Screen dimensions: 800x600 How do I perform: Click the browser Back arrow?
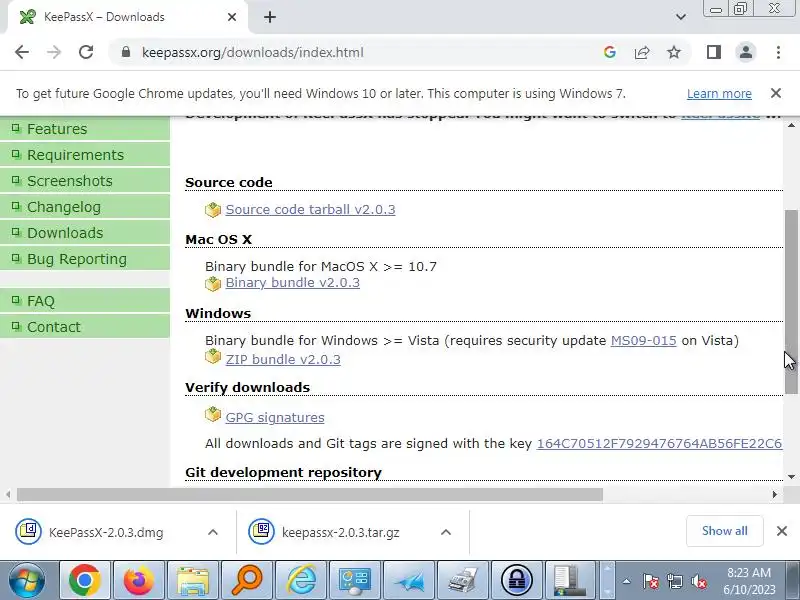tap(22, 52)
